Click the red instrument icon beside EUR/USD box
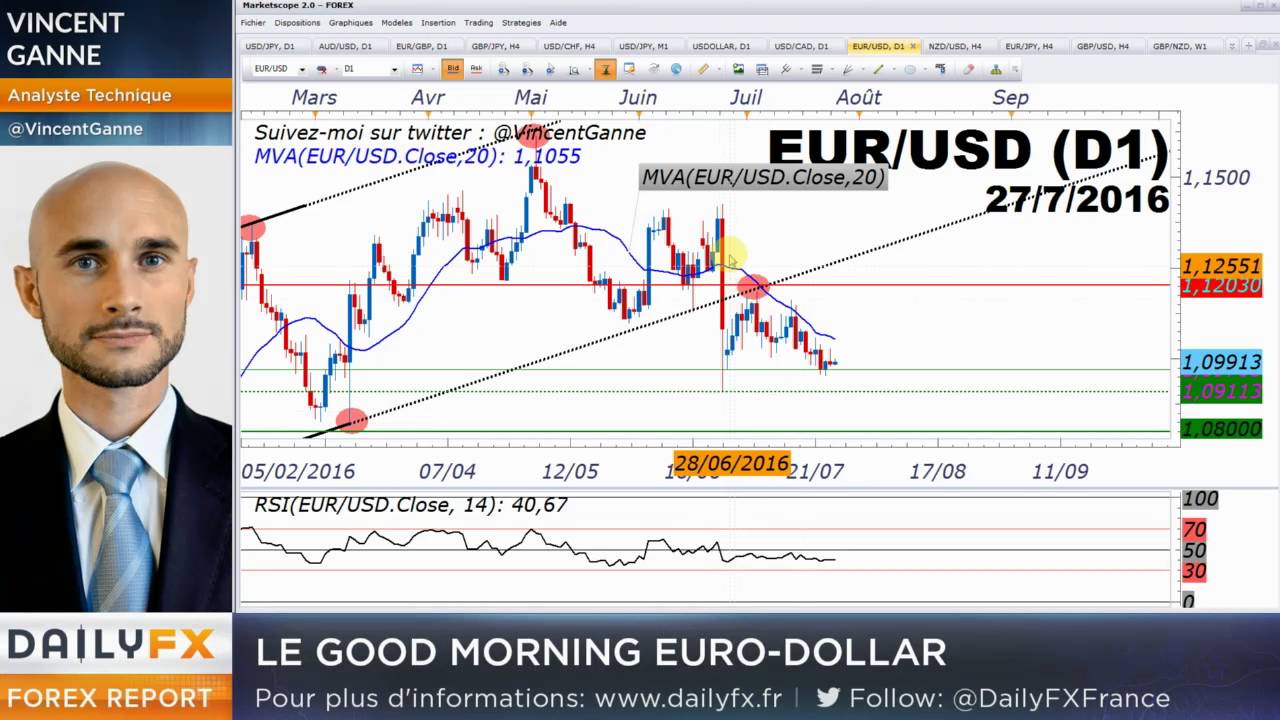This screenshot has width=1280, height=720. click(322, 69)
